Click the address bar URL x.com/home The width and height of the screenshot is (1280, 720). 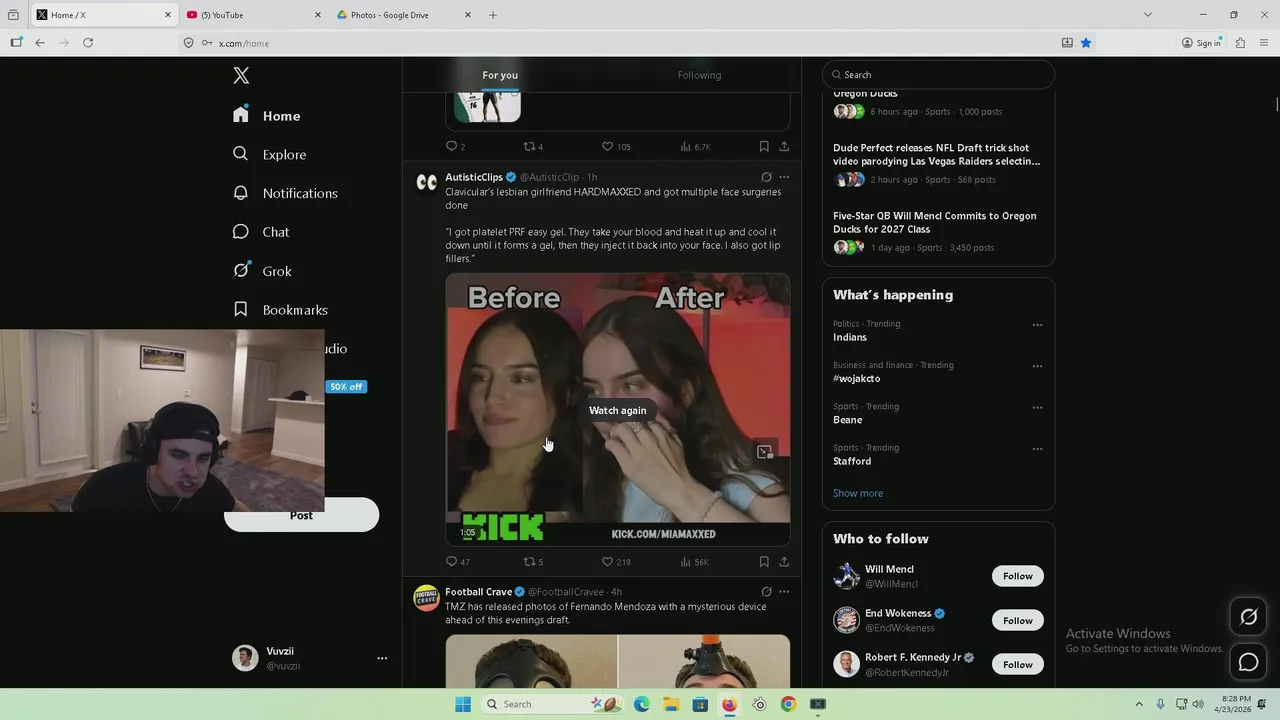[244, 43]
